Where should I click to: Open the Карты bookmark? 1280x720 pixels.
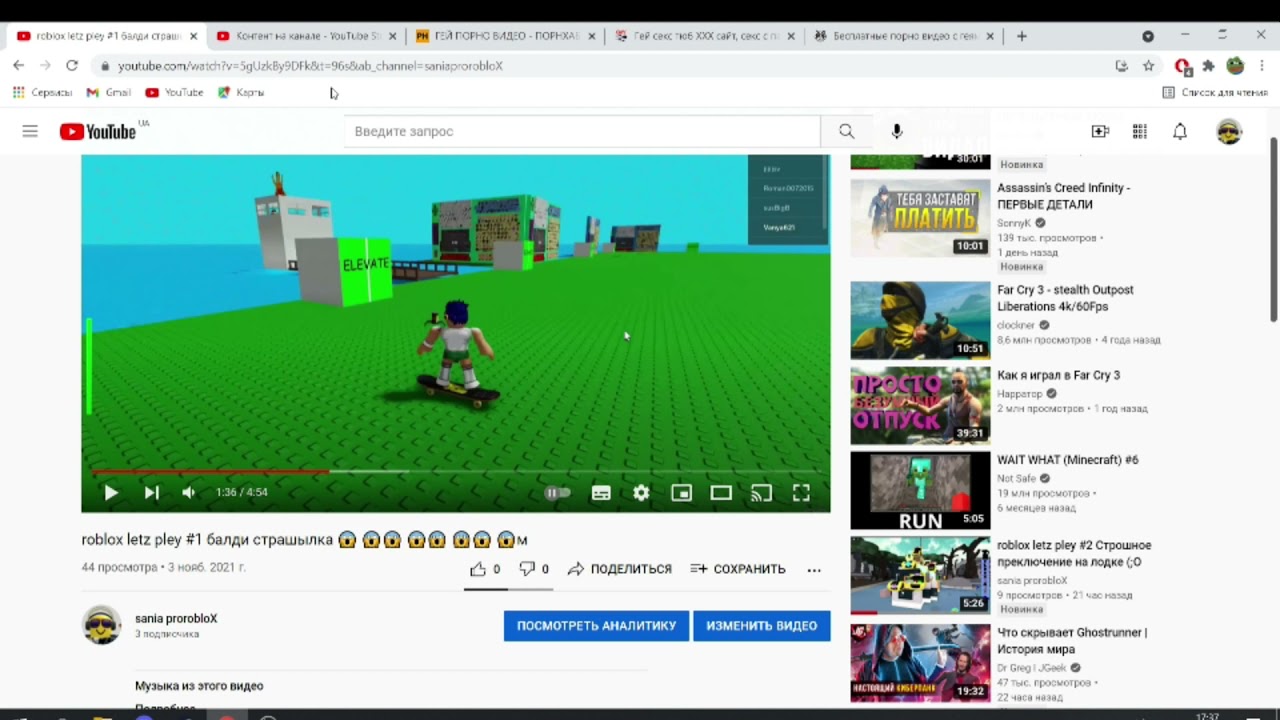click(x=241, y=92)
